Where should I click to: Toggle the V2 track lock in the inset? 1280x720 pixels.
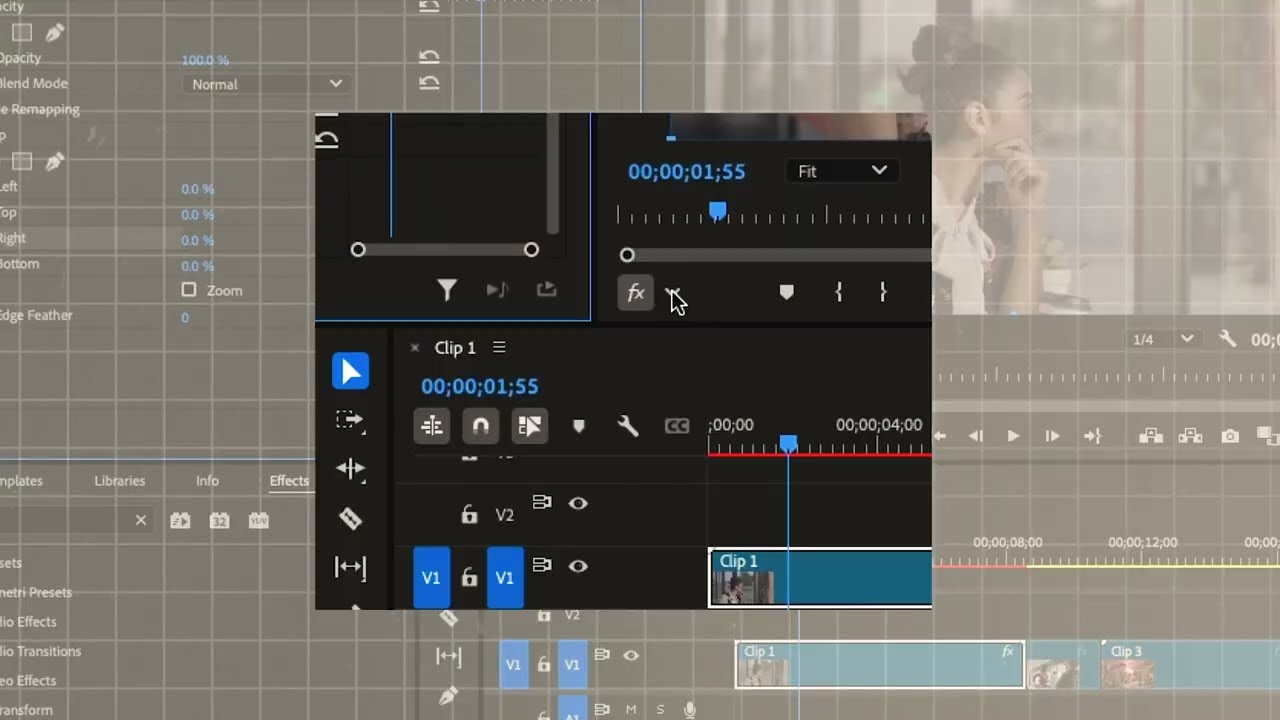(x=469, y=515)
